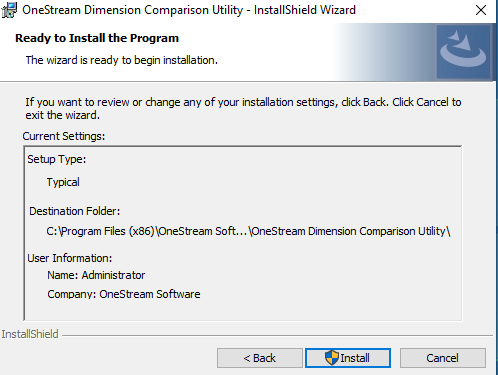Image resolution: width=498 pixels, height=375 pixels.
Task: Click the InstallShield brand label at bottom
Action: pos(30,334)
